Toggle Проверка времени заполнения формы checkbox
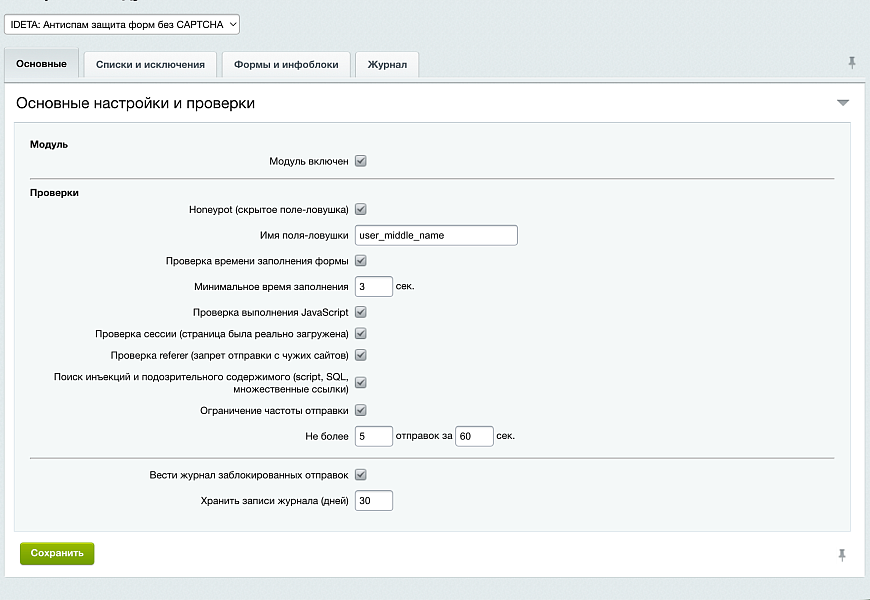Image resolution: width=870 pixels, height=600 pixels. pos(361,260)
